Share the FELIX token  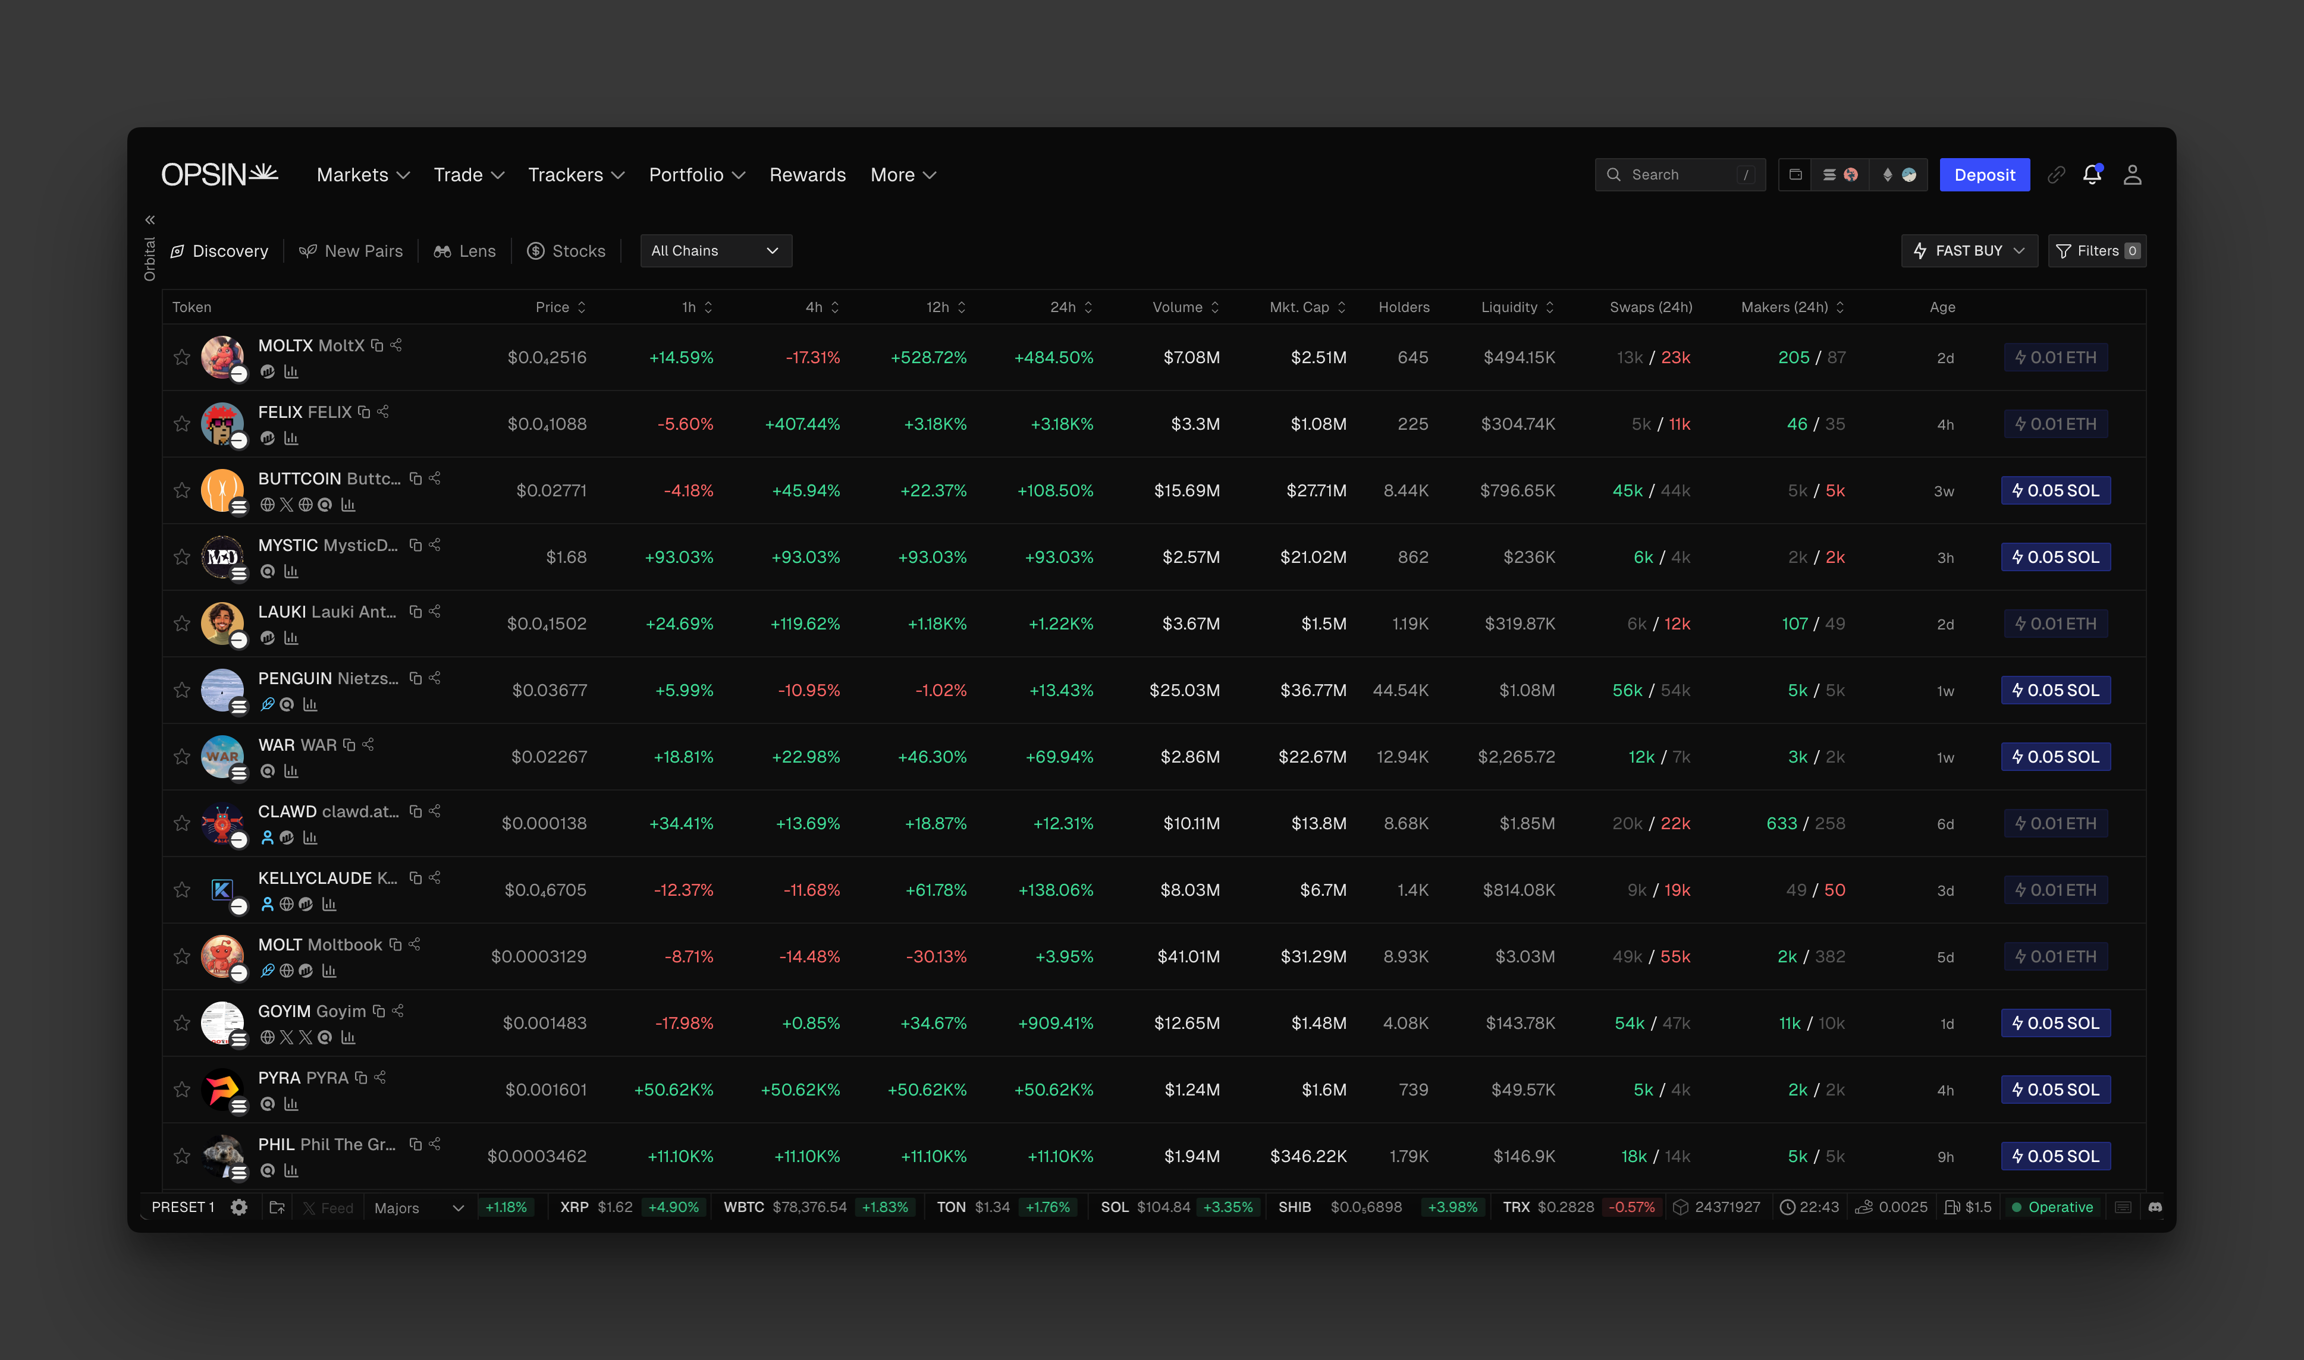(383, 412)
